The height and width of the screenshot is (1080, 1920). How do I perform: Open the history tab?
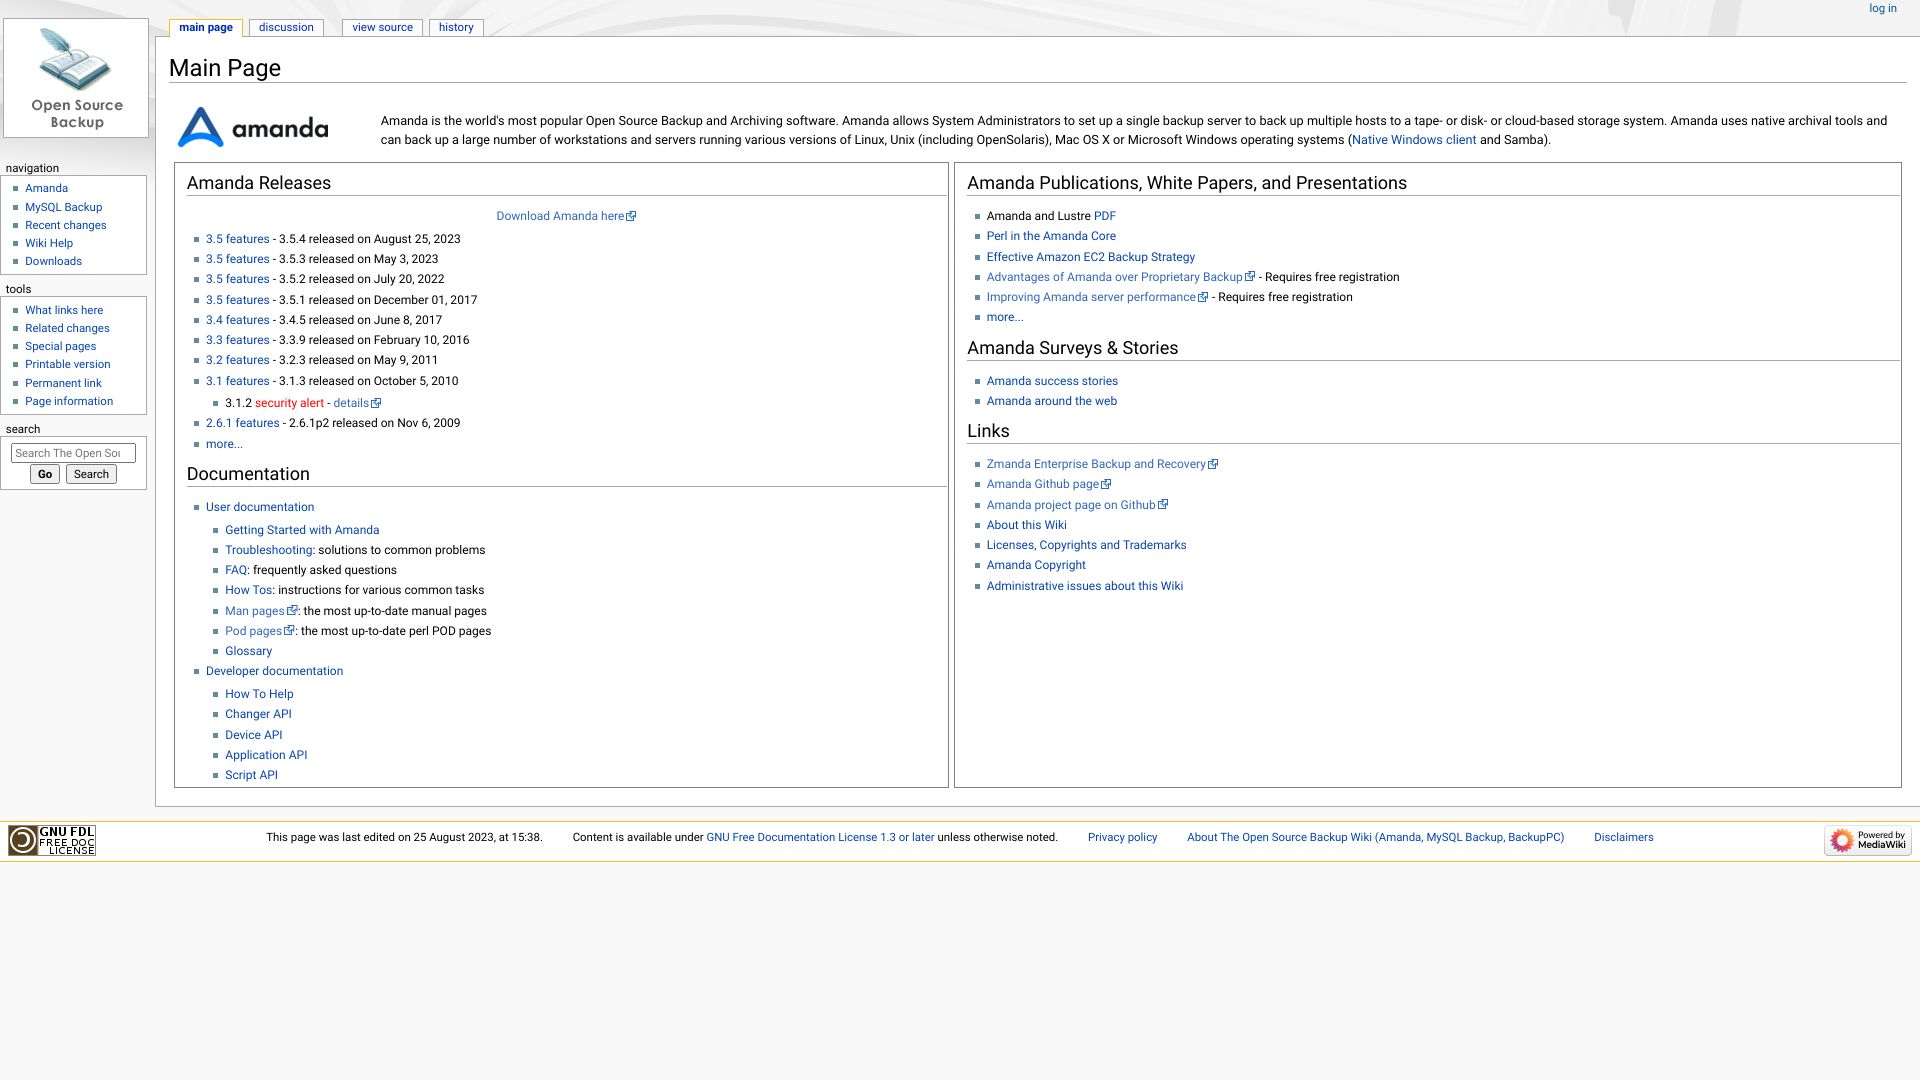(456, 28)
